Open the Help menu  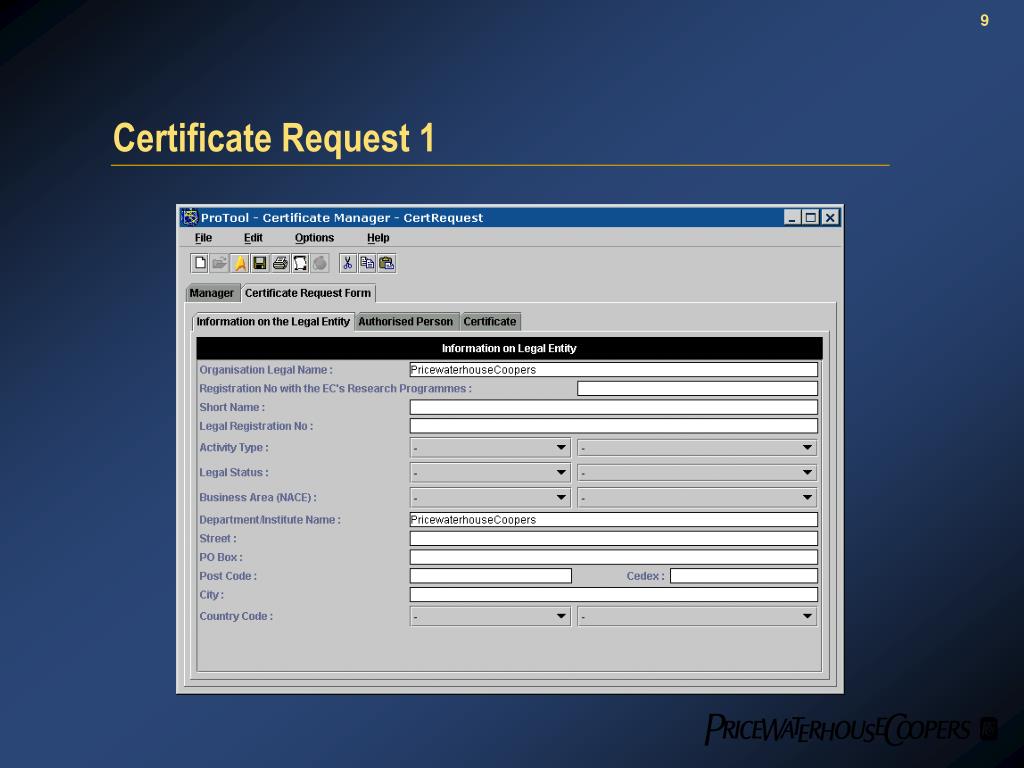[378, 238]
